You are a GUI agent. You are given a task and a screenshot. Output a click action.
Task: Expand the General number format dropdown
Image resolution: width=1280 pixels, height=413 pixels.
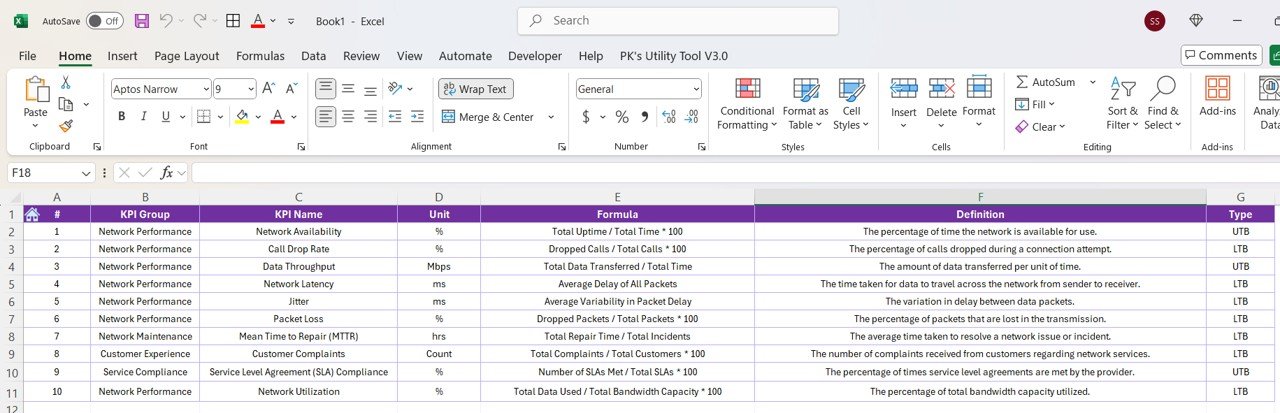click(696, 89)
